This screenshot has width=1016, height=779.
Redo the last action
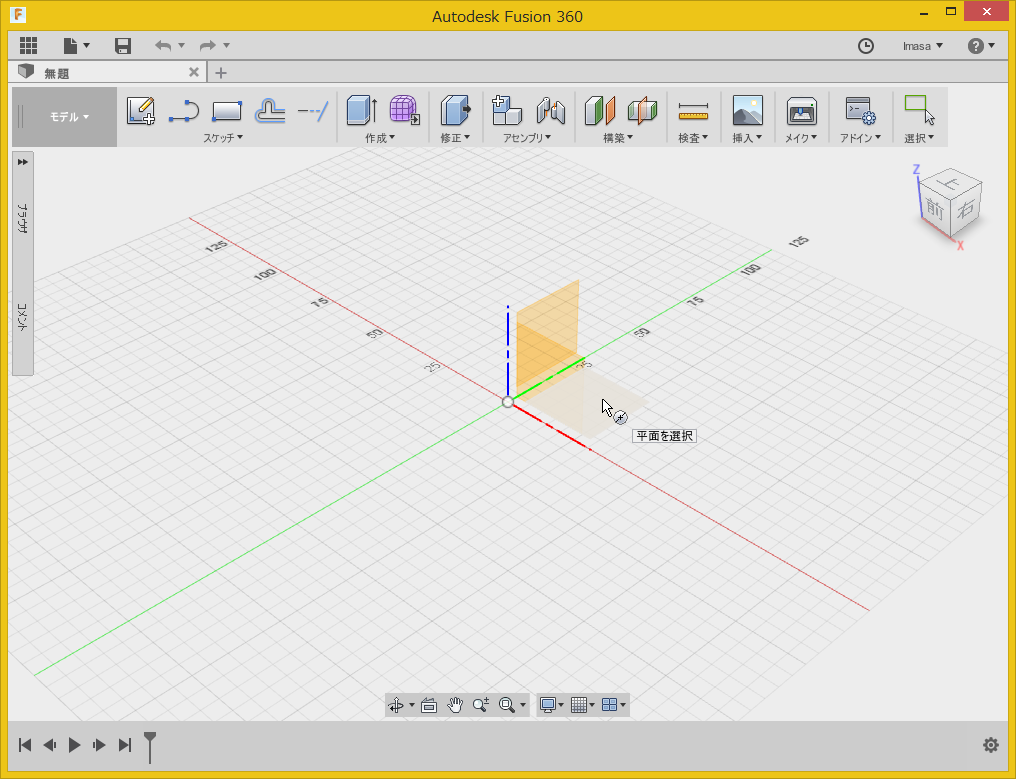click(x=207, y=45)
